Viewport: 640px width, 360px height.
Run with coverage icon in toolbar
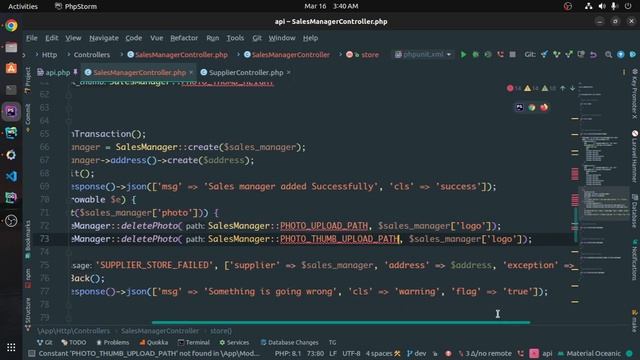488,54
